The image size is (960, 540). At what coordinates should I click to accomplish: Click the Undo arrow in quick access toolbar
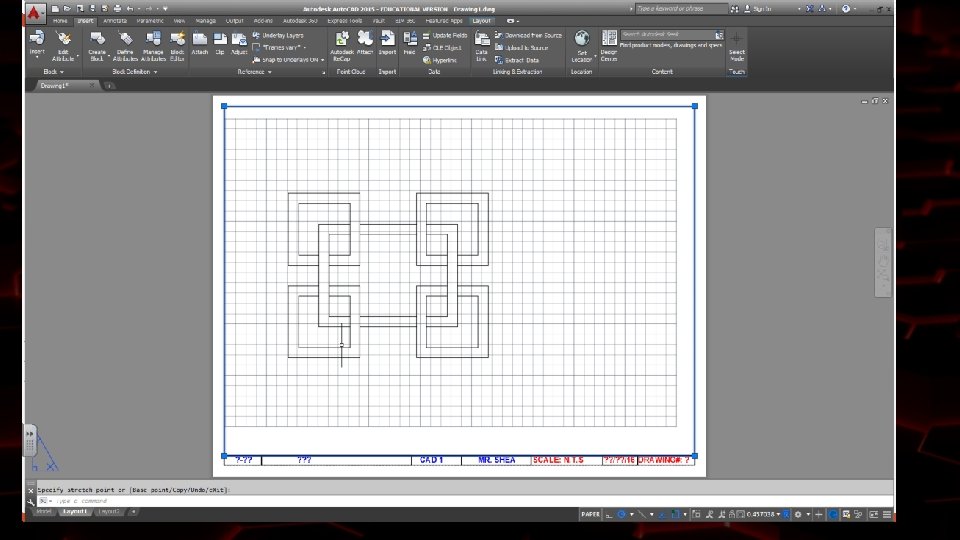(129, 9)
